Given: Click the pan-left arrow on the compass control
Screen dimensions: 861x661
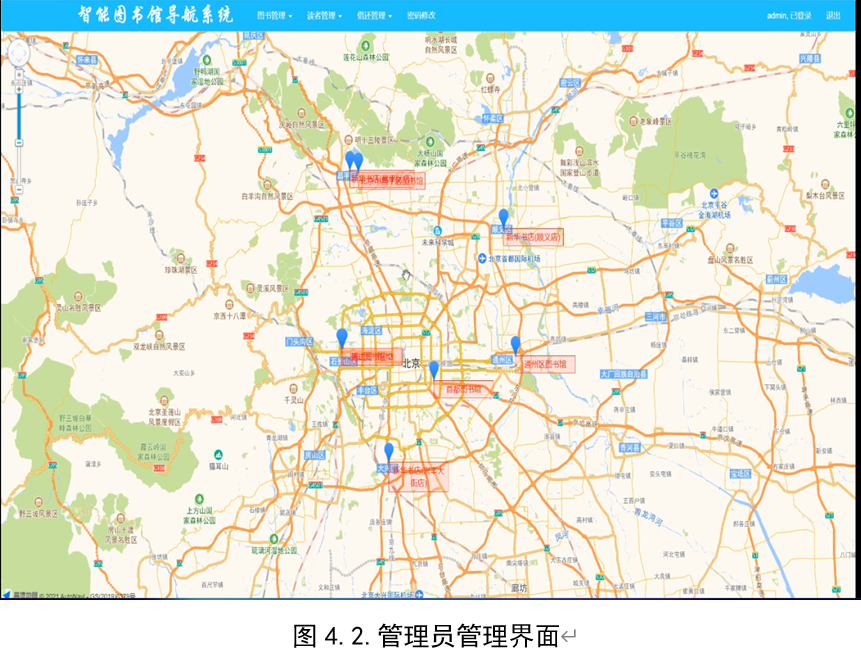Looking at the screenshot, I should coord(12,53).
